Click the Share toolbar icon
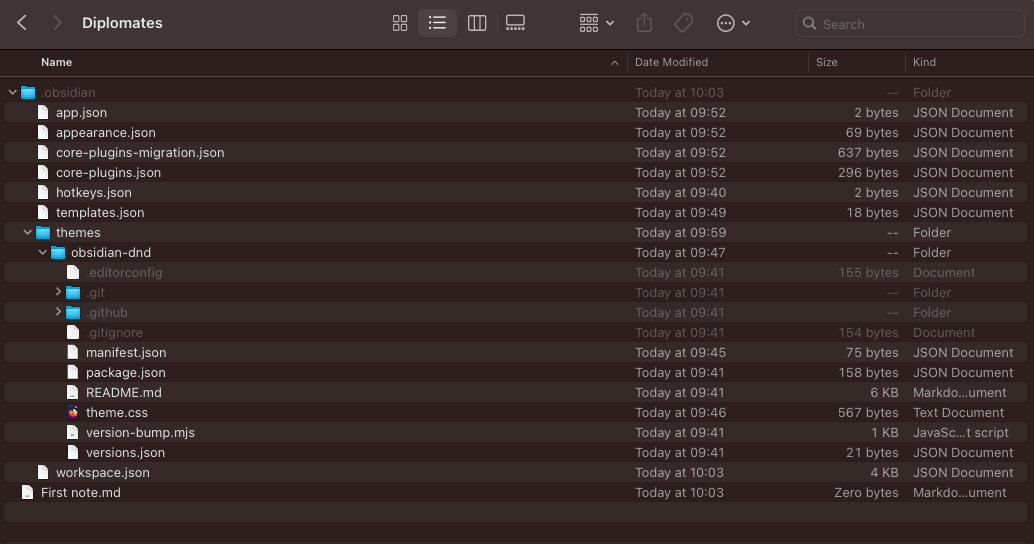The width and height of the screenshot is (1034, 544). tap(644, 23)
